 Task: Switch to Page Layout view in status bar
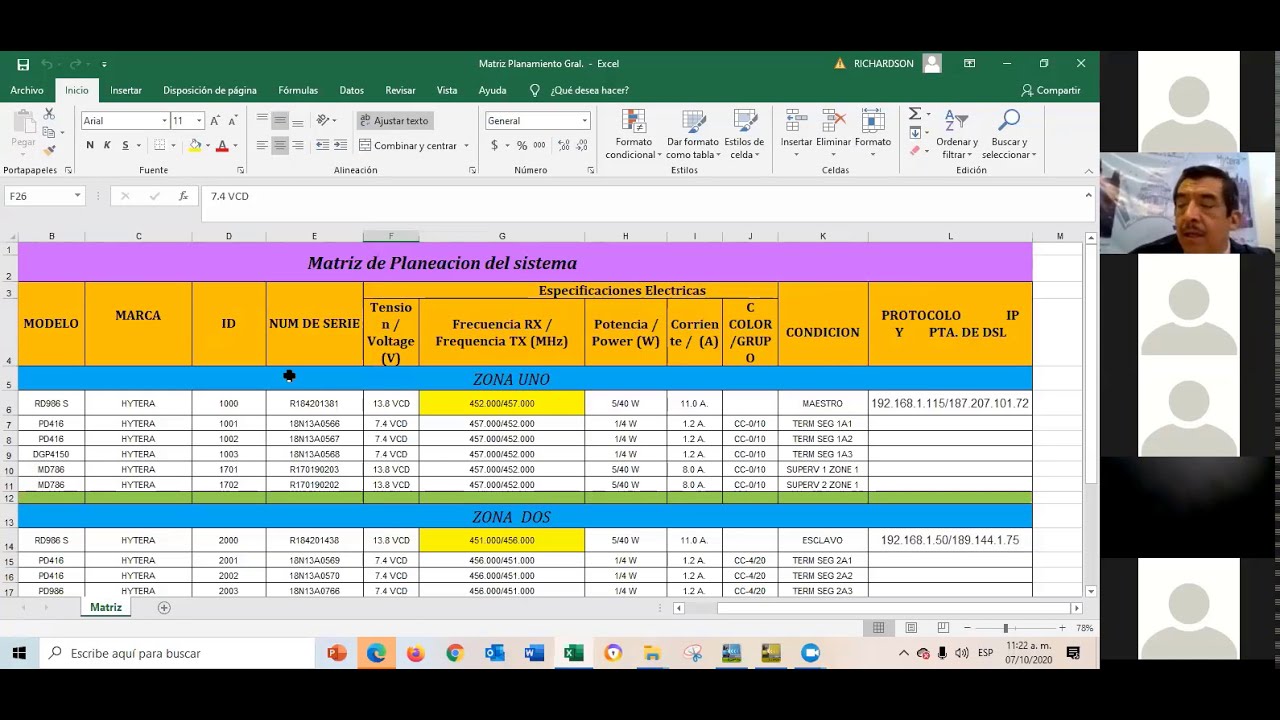(911, 628)
